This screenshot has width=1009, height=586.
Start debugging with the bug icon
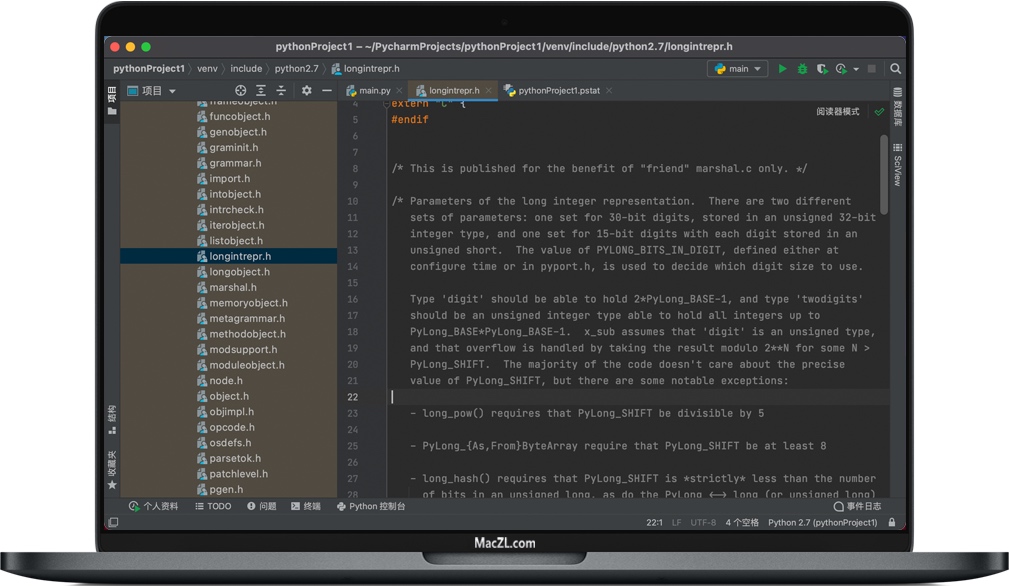click(802, 68)
